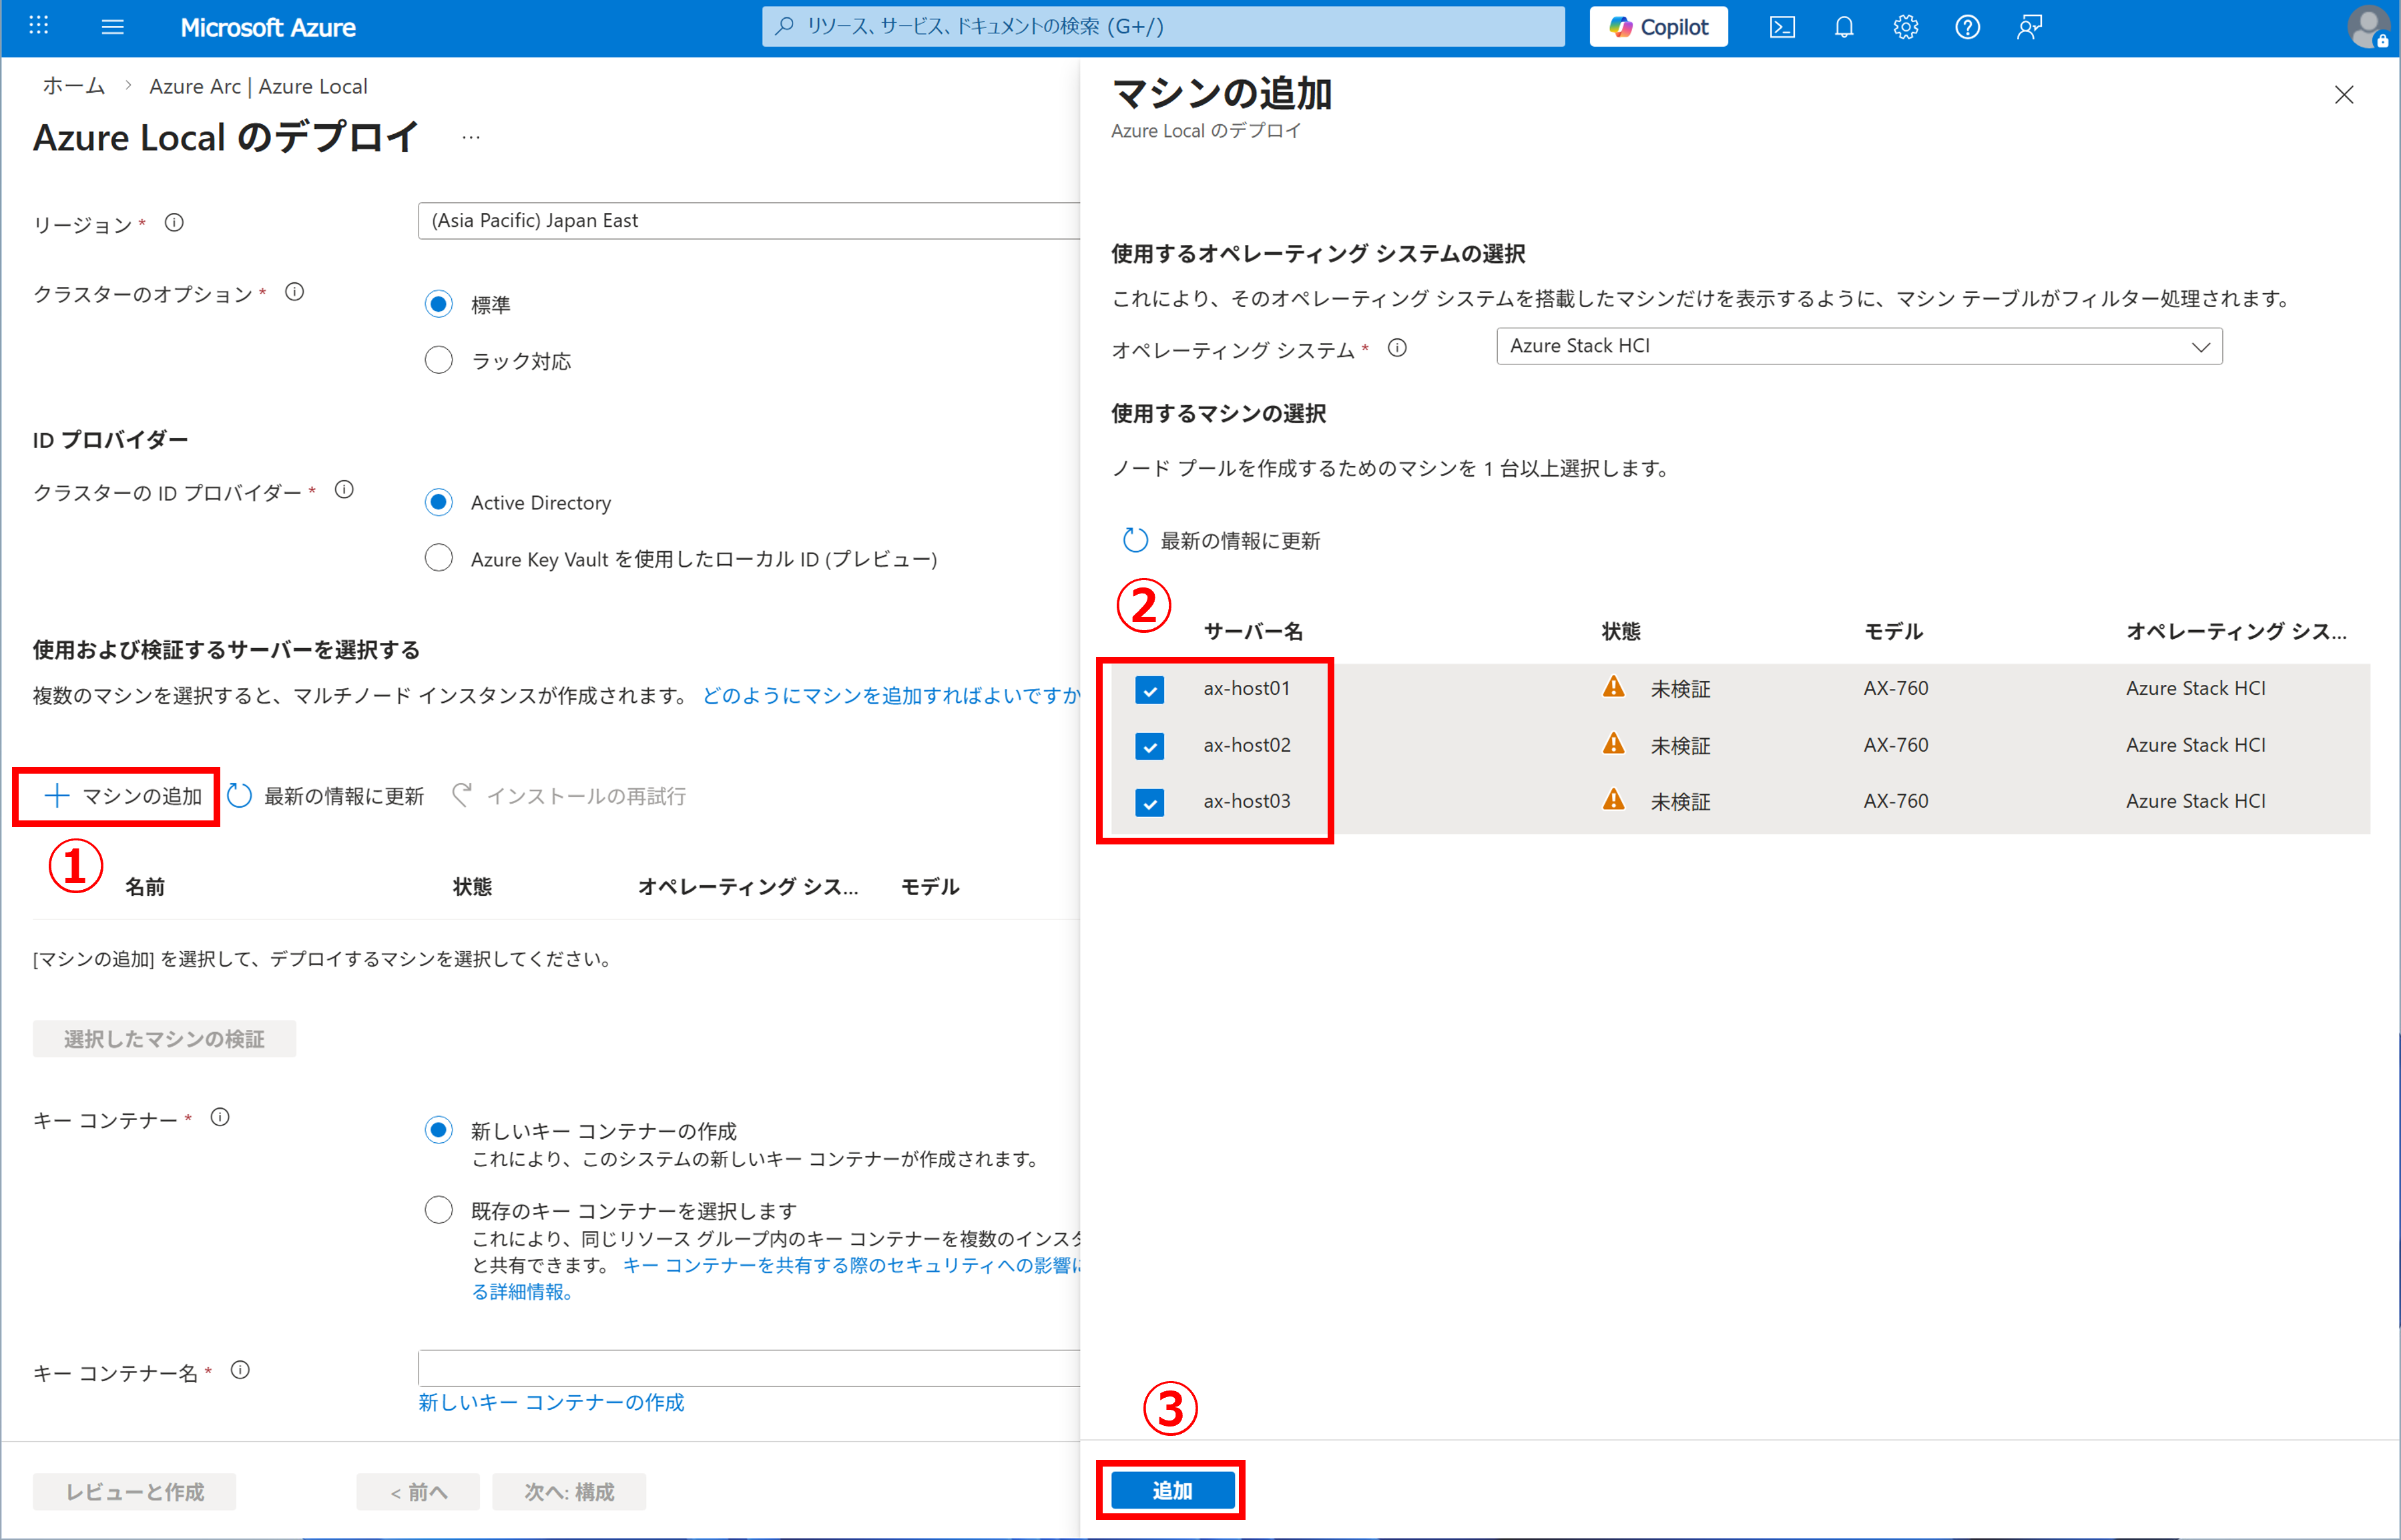This screenshot has height=1540, width=2401.
Task: Open the 新しいキー コンテナーの作成 link
Action: [x=551, y=1402]
